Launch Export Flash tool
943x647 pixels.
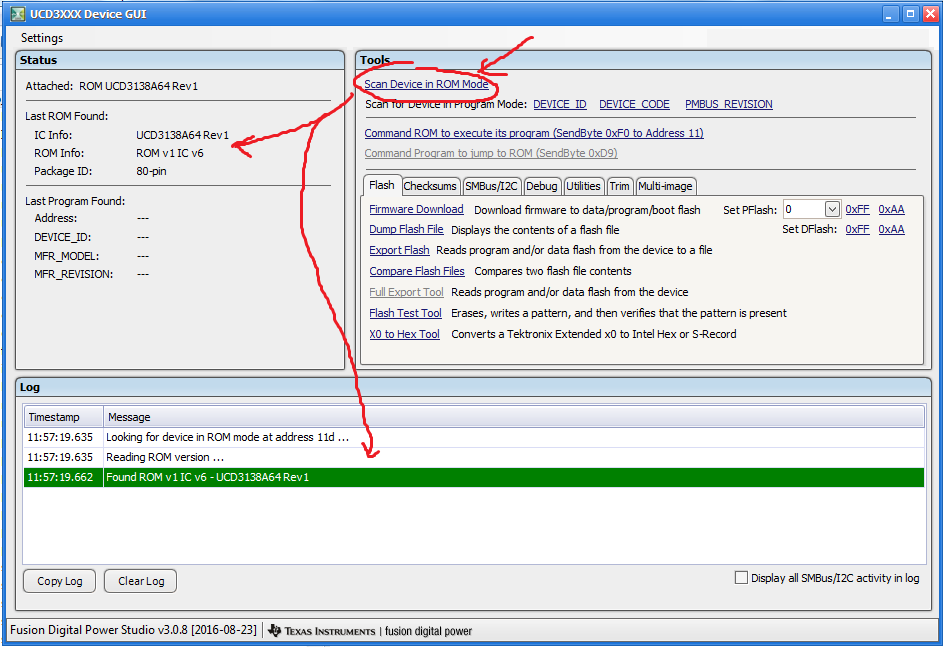[x=399, y=250]
